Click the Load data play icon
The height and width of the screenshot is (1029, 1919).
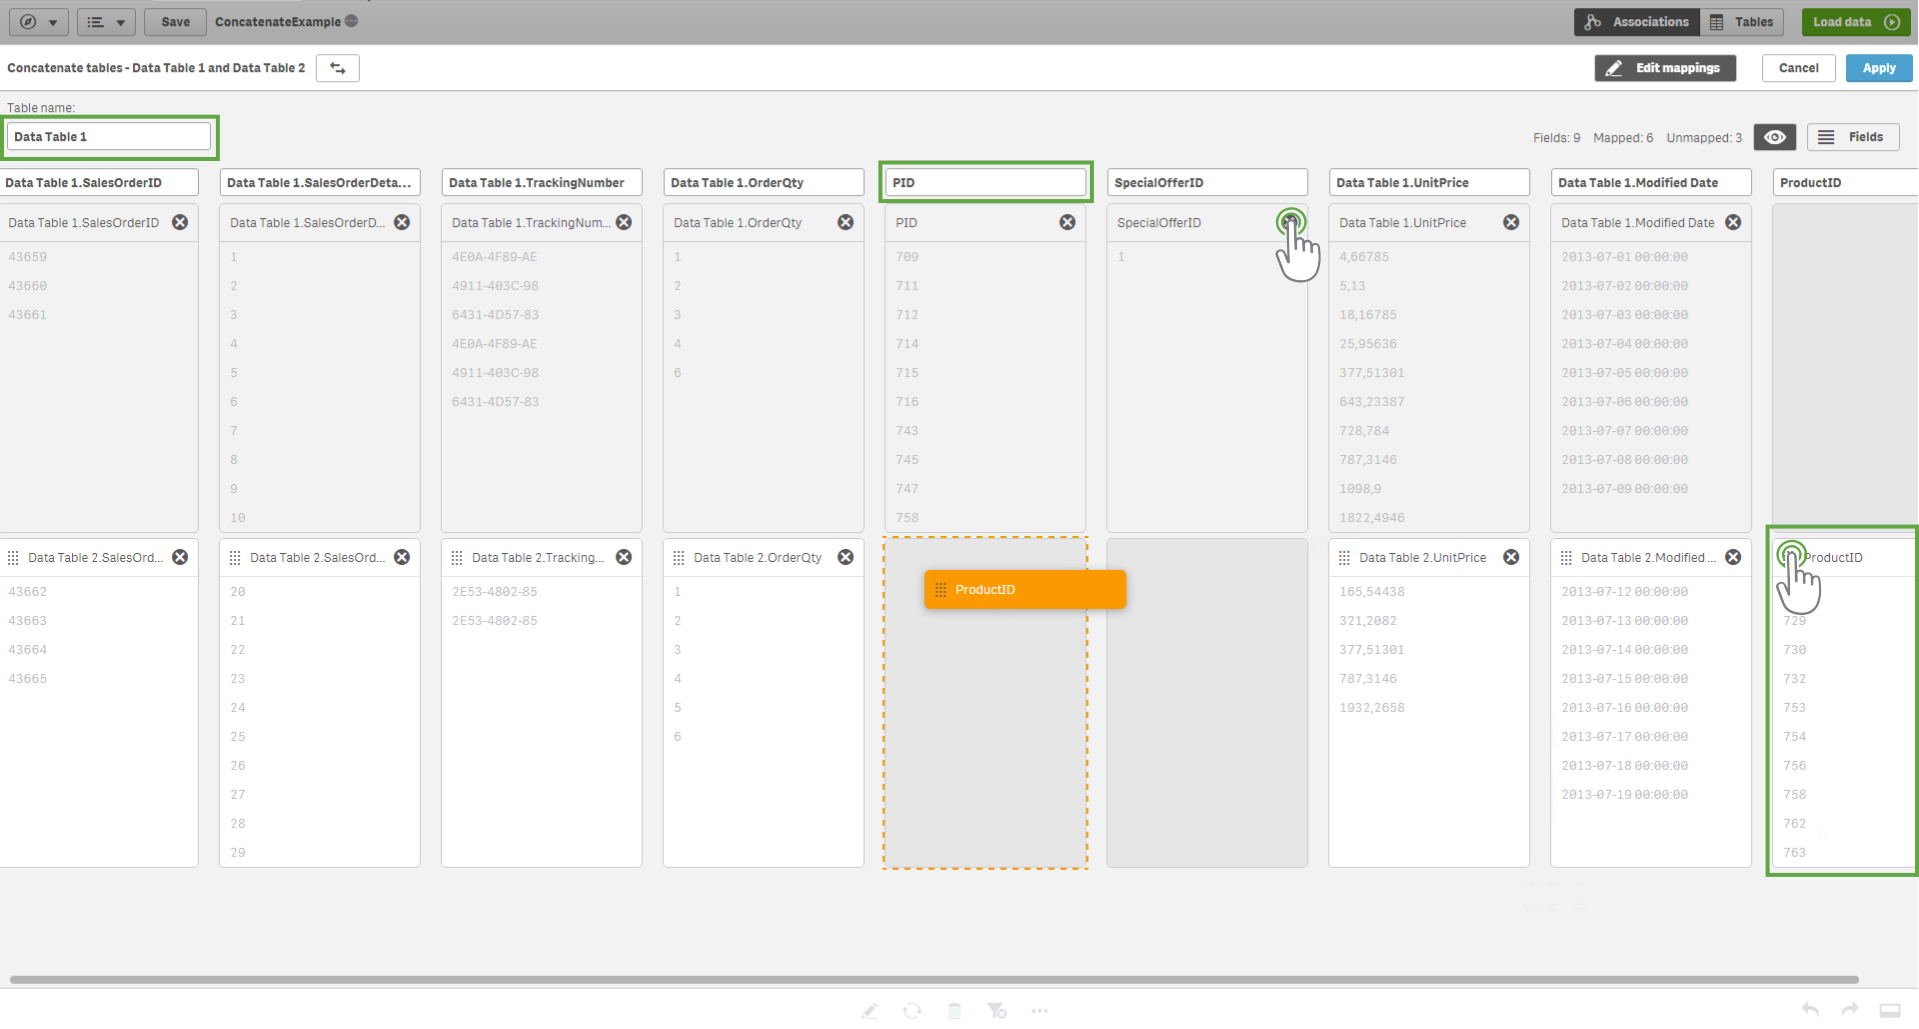[x=1892, y=22]
